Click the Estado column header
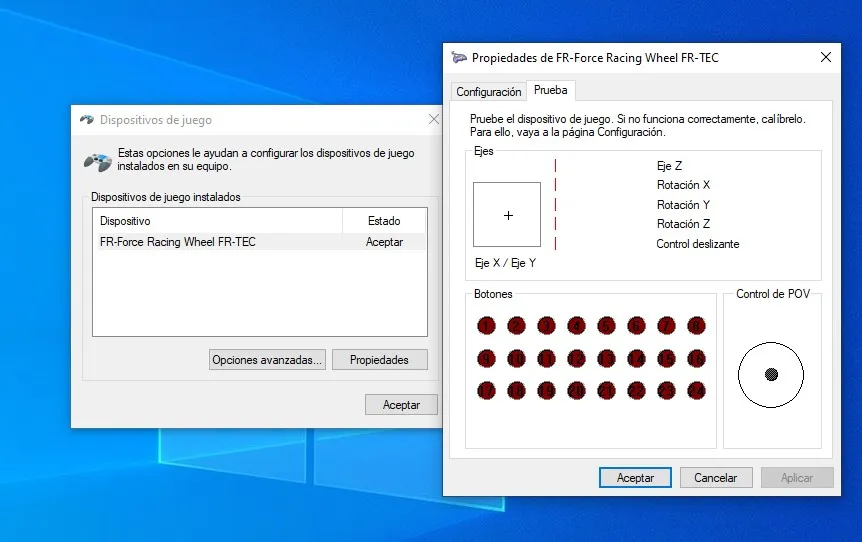 pos(384,221)
